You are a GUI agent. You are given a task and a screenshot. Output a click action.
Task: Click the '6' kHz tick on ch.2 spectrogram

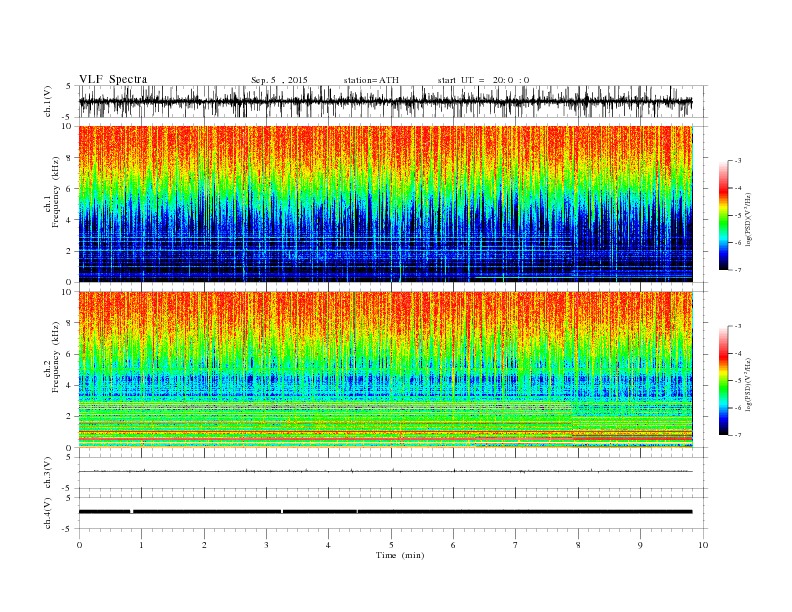(x=69, y=354)
